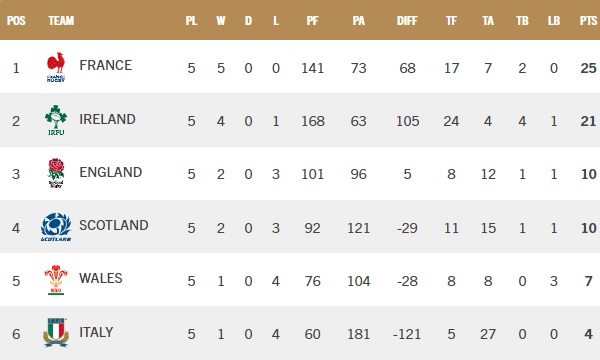Image resolution: width=600 pixels, height=360 pixels.
Task: Select the SCOTLAND team name
Action: [114, 225]
